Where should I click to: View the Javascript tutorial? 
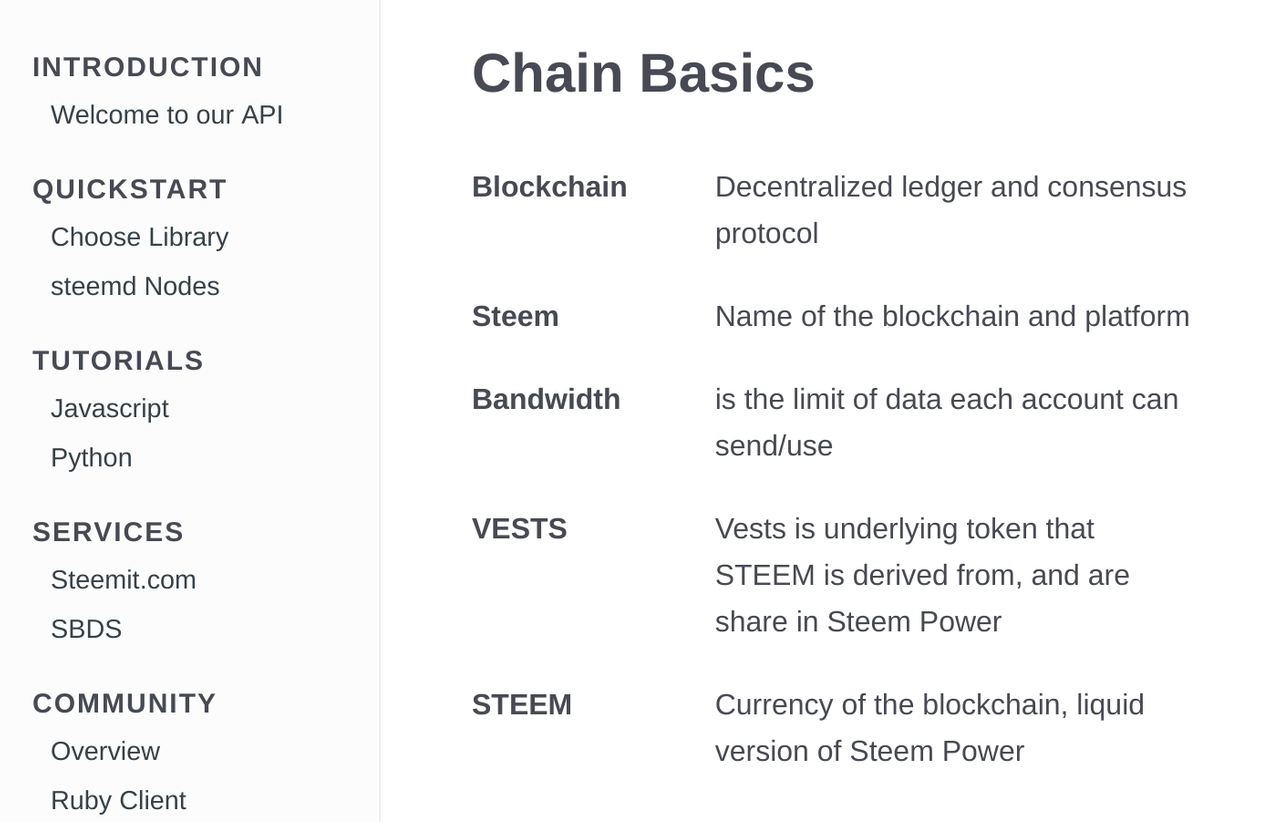tap(110, 408)
